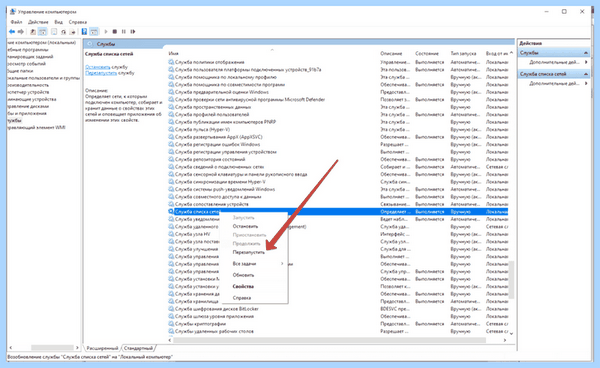The width and height of the screenshot is (600, 368).
Task: Click the Computer Management title bar icon
Action: 13,11
